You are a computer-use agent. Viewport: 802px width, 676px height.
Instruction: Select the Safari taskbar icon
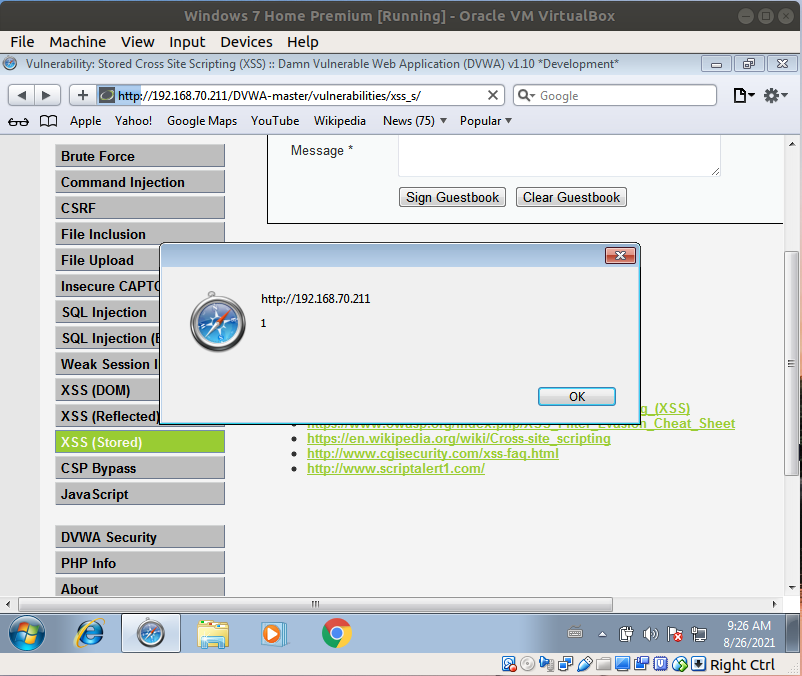click(150, 633)
